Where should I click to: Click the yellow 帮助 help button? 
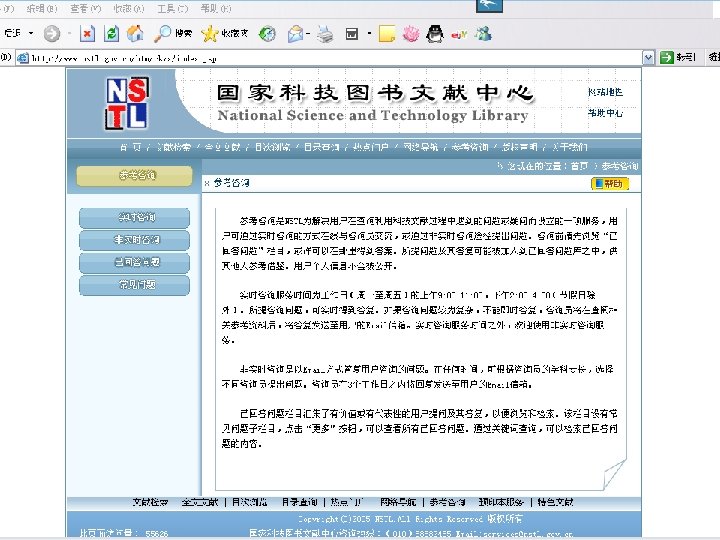click(x=610, y=184)
